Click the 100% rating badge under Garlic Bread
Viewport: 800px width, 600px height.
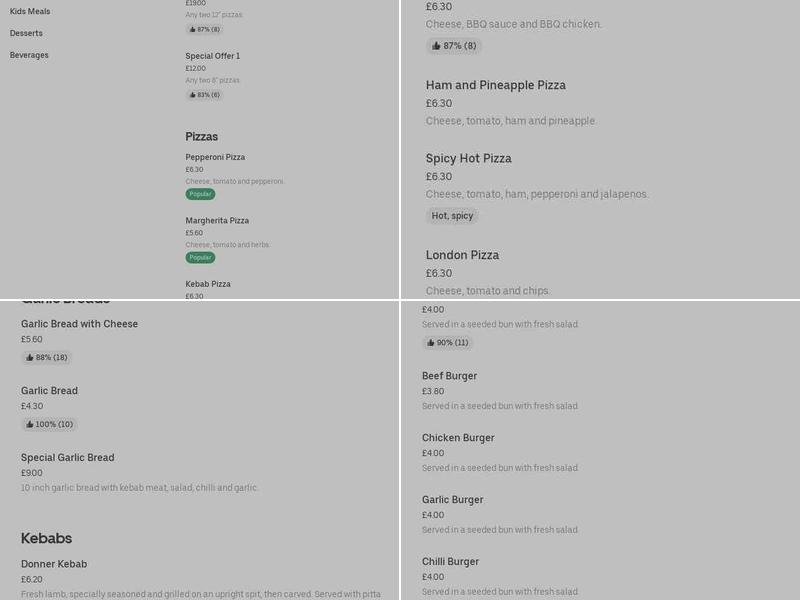[49, 424]
